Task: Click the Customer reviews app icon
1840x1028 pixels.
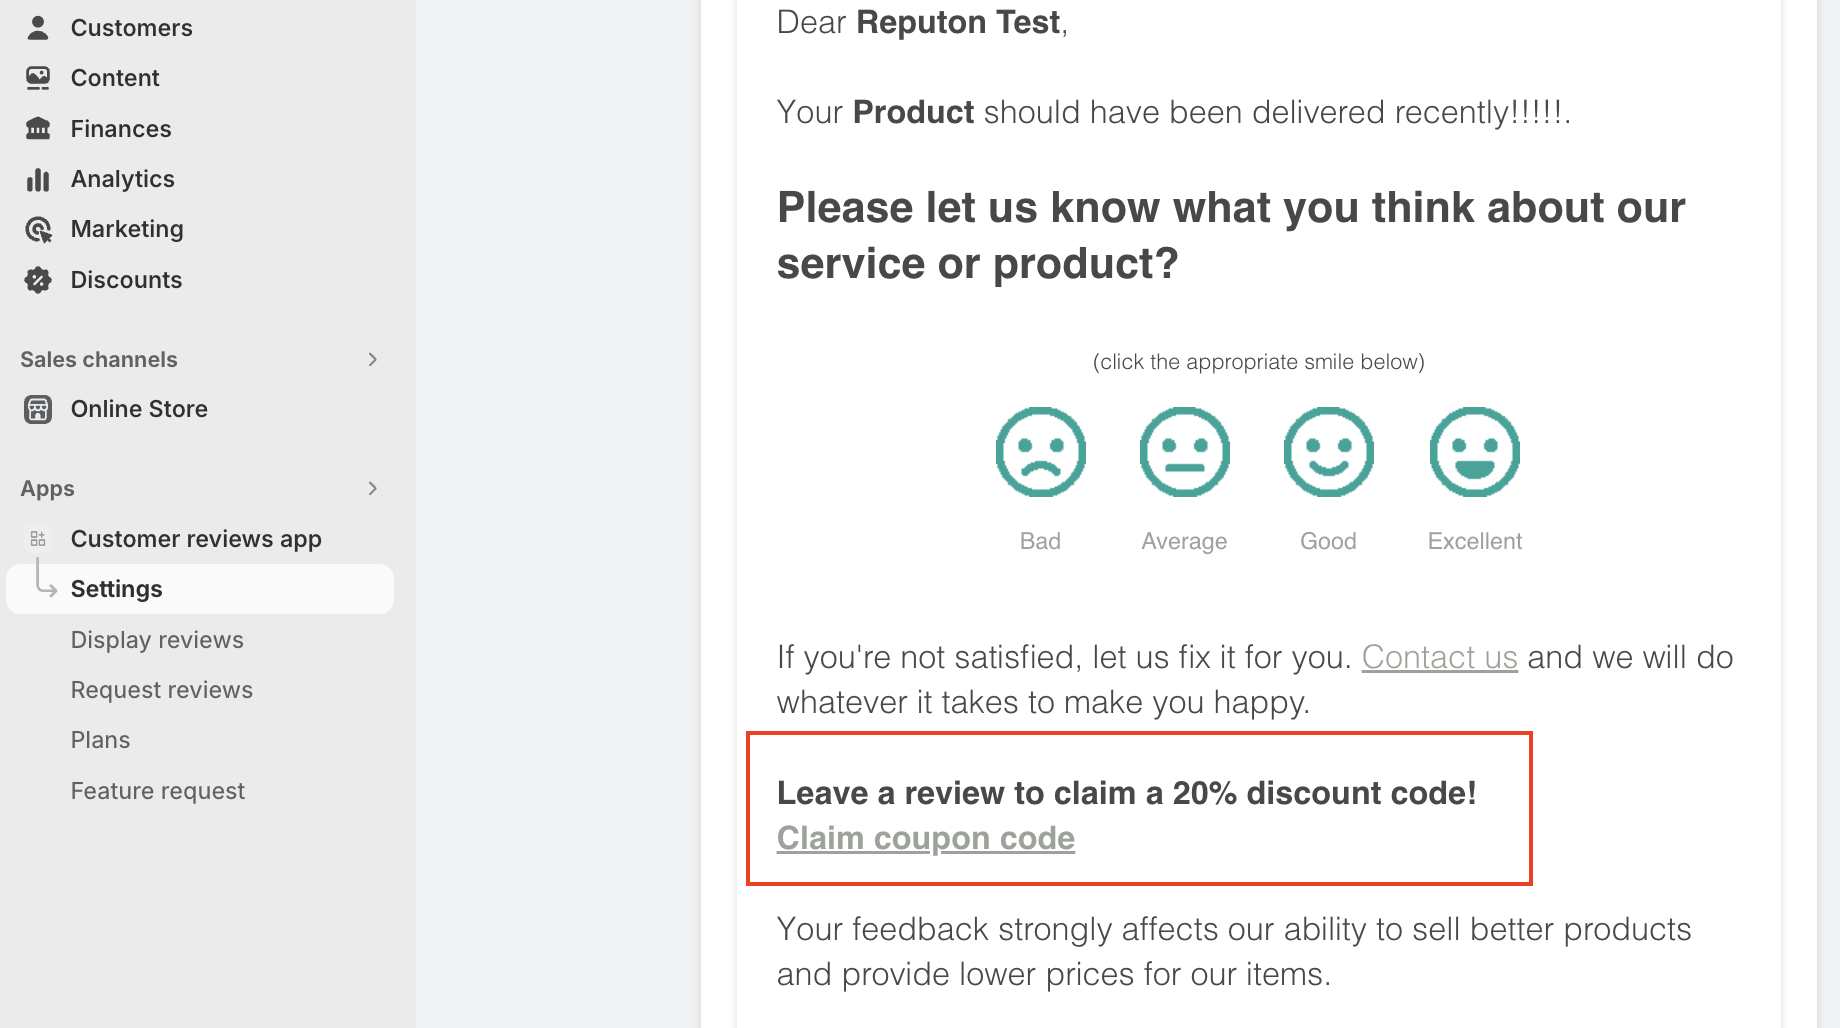Action: point(38,539)
